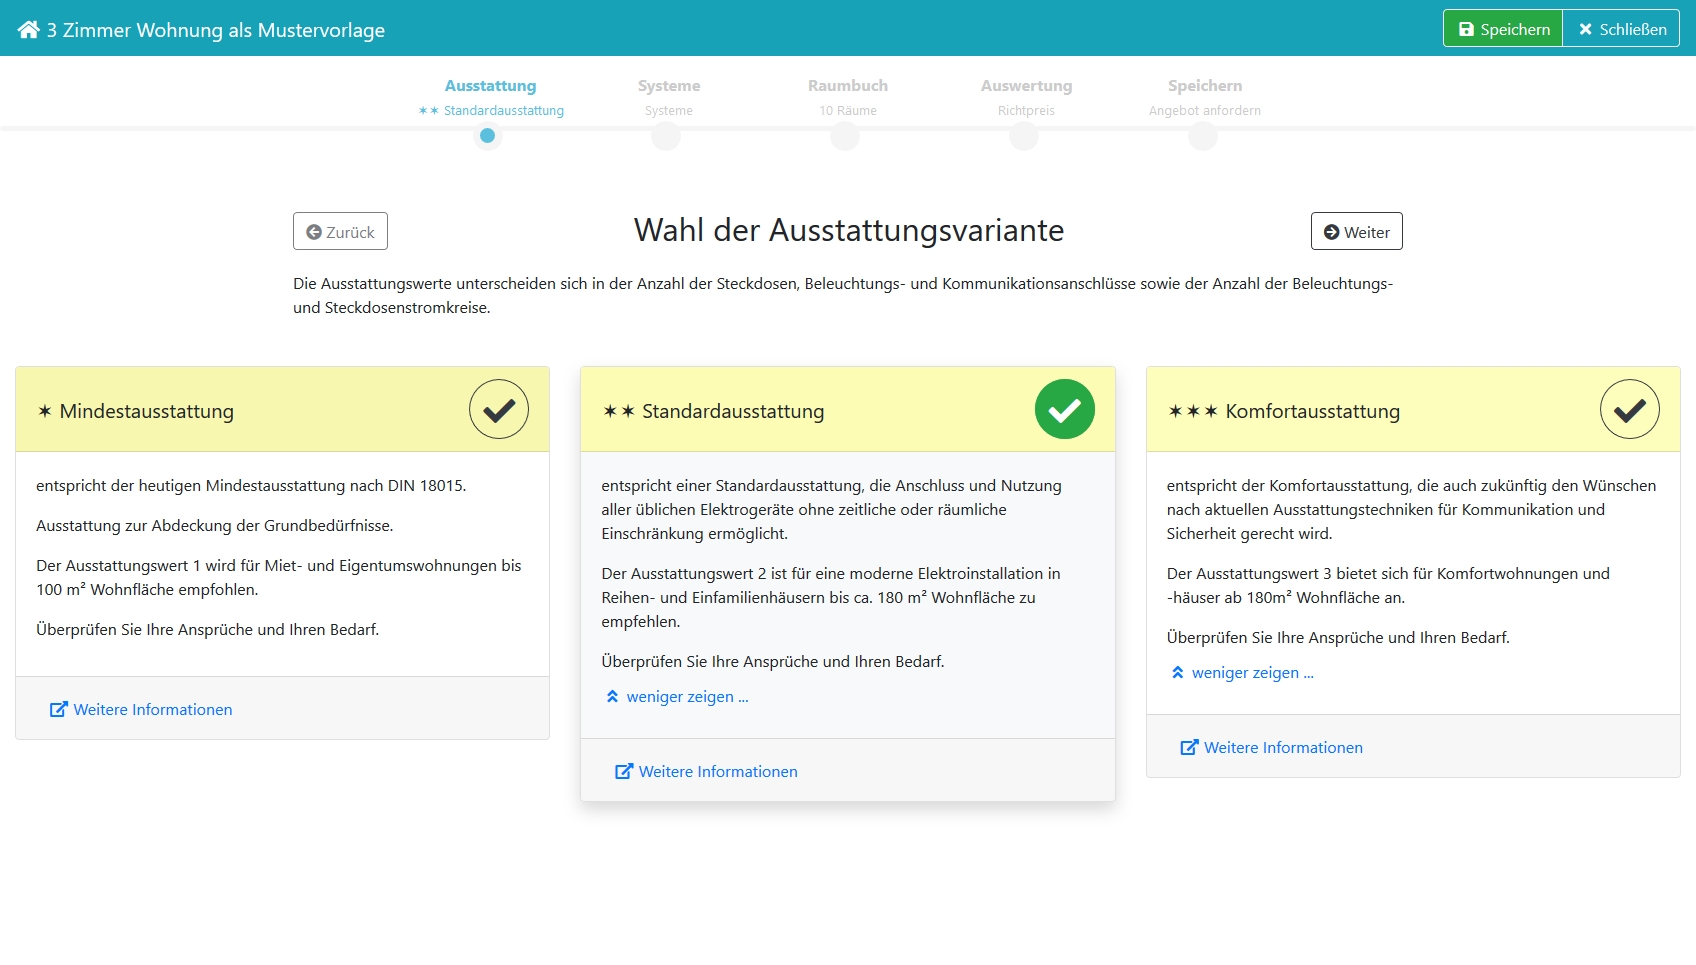Click the external link icon beside Weitere Informationen under Mindestausstattung
Screen dimensions: 1696x965
click(57, 709)
